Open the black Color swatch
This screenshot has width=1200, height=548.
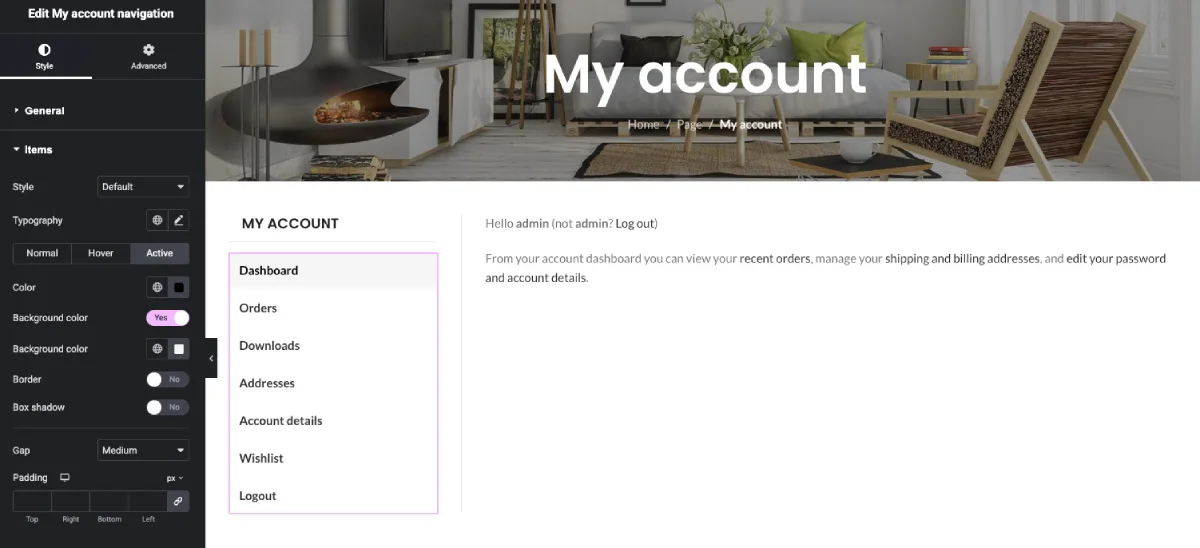179,288
